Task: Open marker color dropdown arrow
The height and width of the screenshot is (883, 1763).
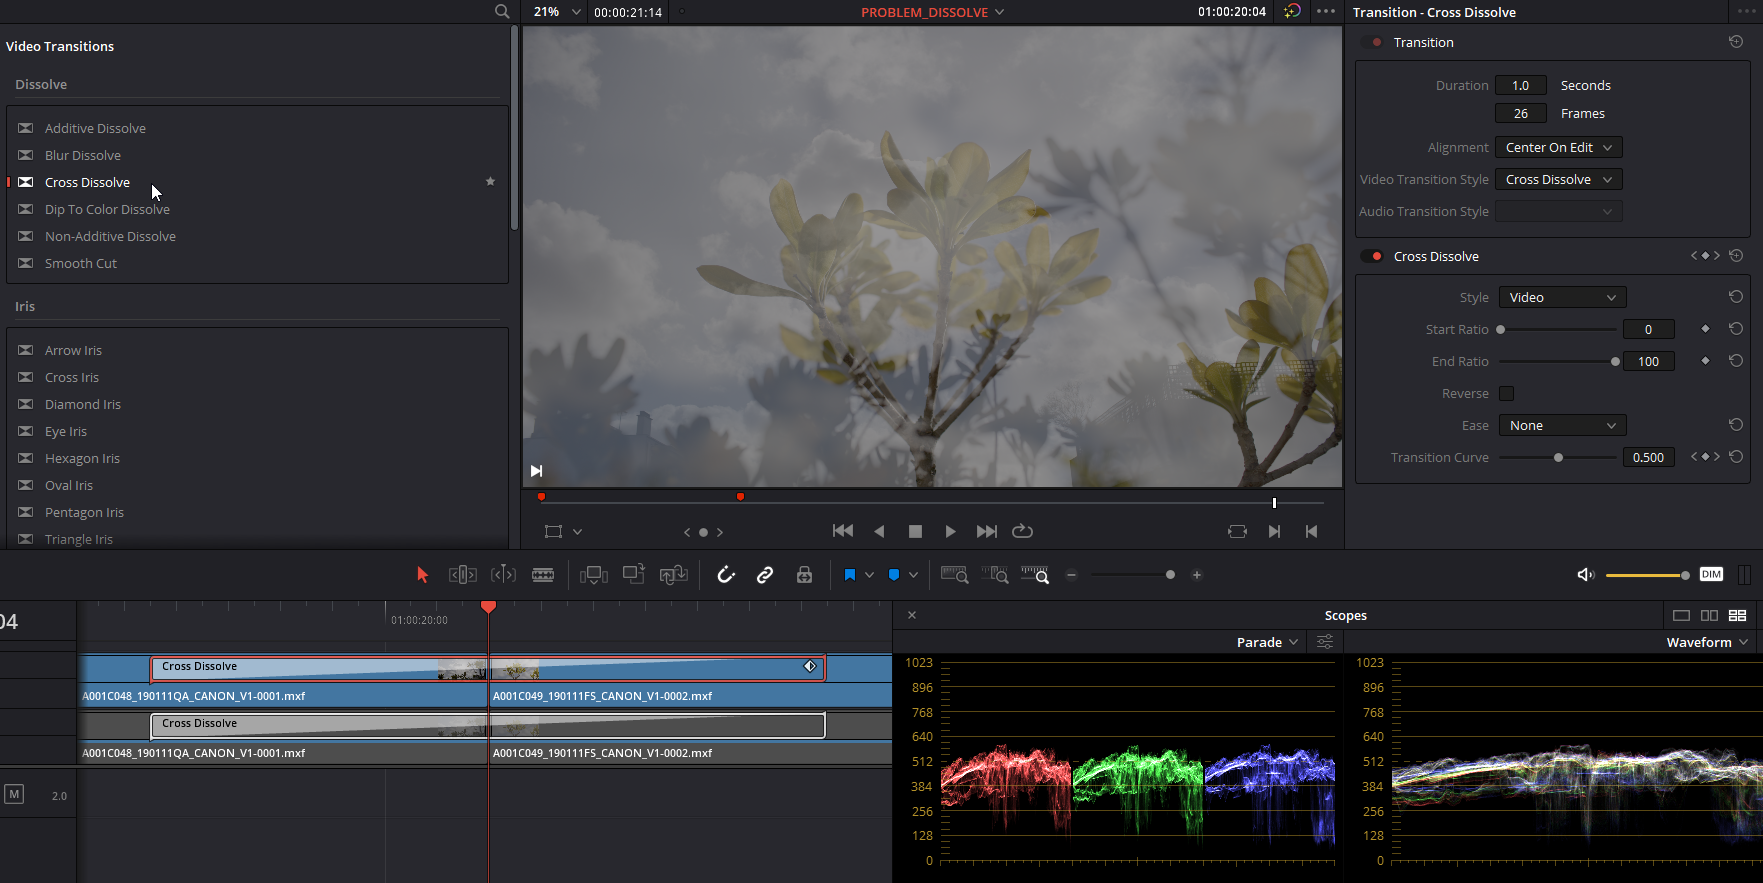Action: pyautogui.click(x=913, y=575)
